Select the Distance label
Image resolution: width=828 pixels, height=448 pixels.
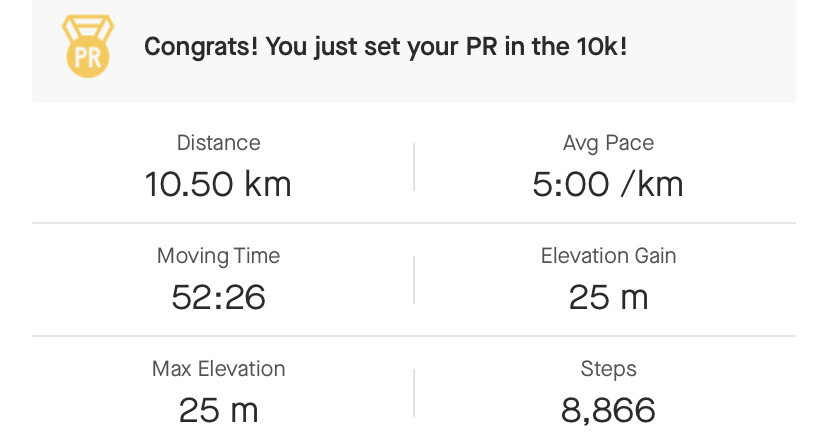[x=218, y=143]
